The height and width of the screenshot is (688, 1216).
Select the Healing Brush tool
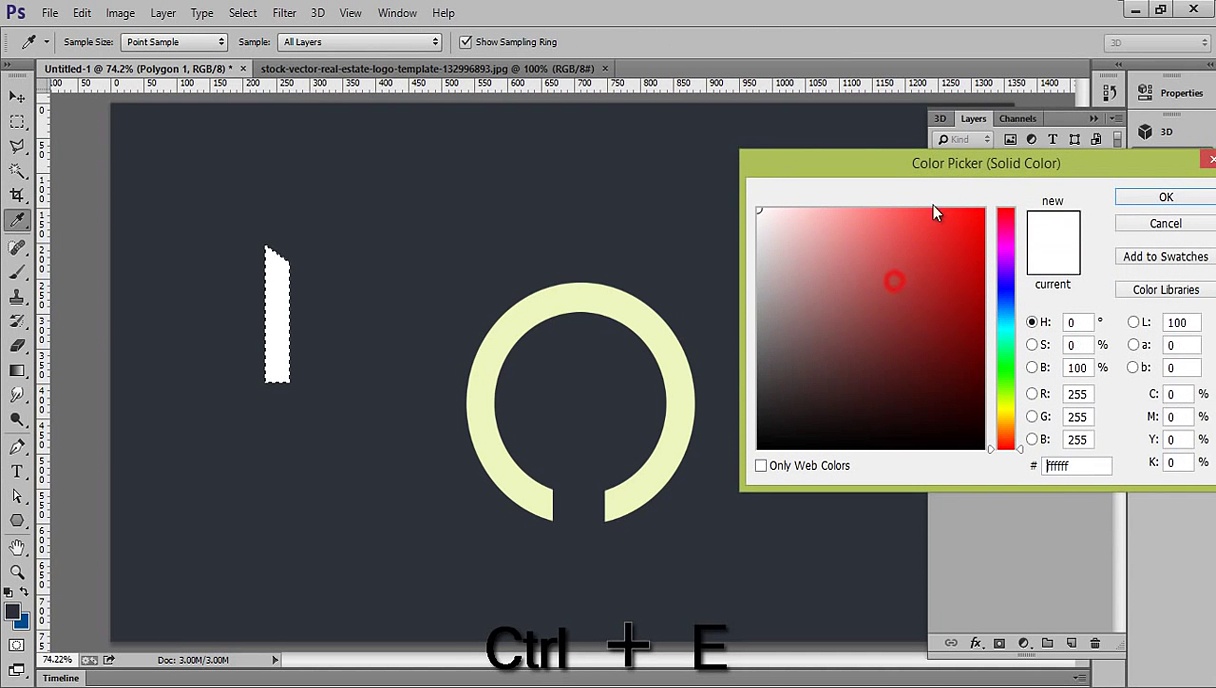coord(17,247)
